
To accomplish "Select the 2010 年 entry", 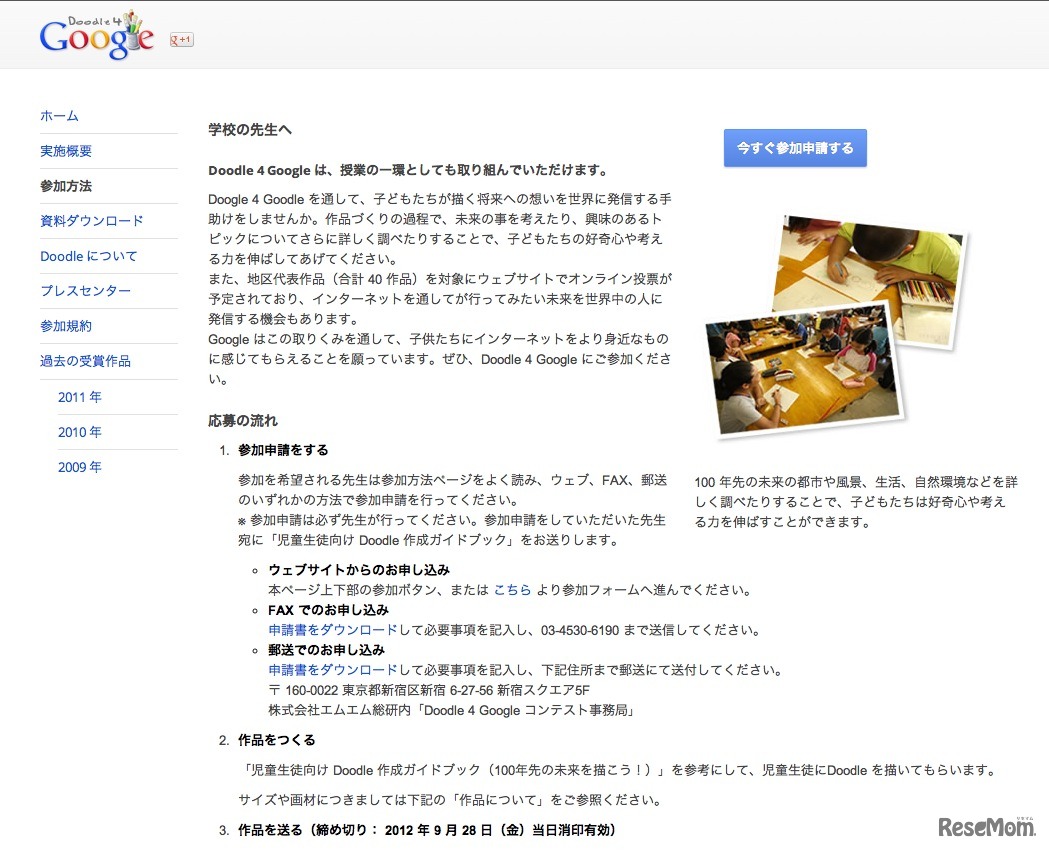I will click(79, 432).
